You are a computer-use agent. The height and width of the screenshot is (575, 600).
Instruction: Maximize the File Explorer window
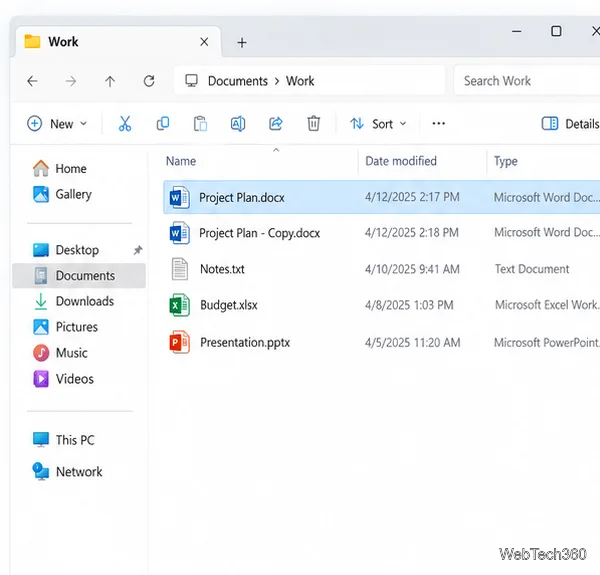(x=556, y=31)
